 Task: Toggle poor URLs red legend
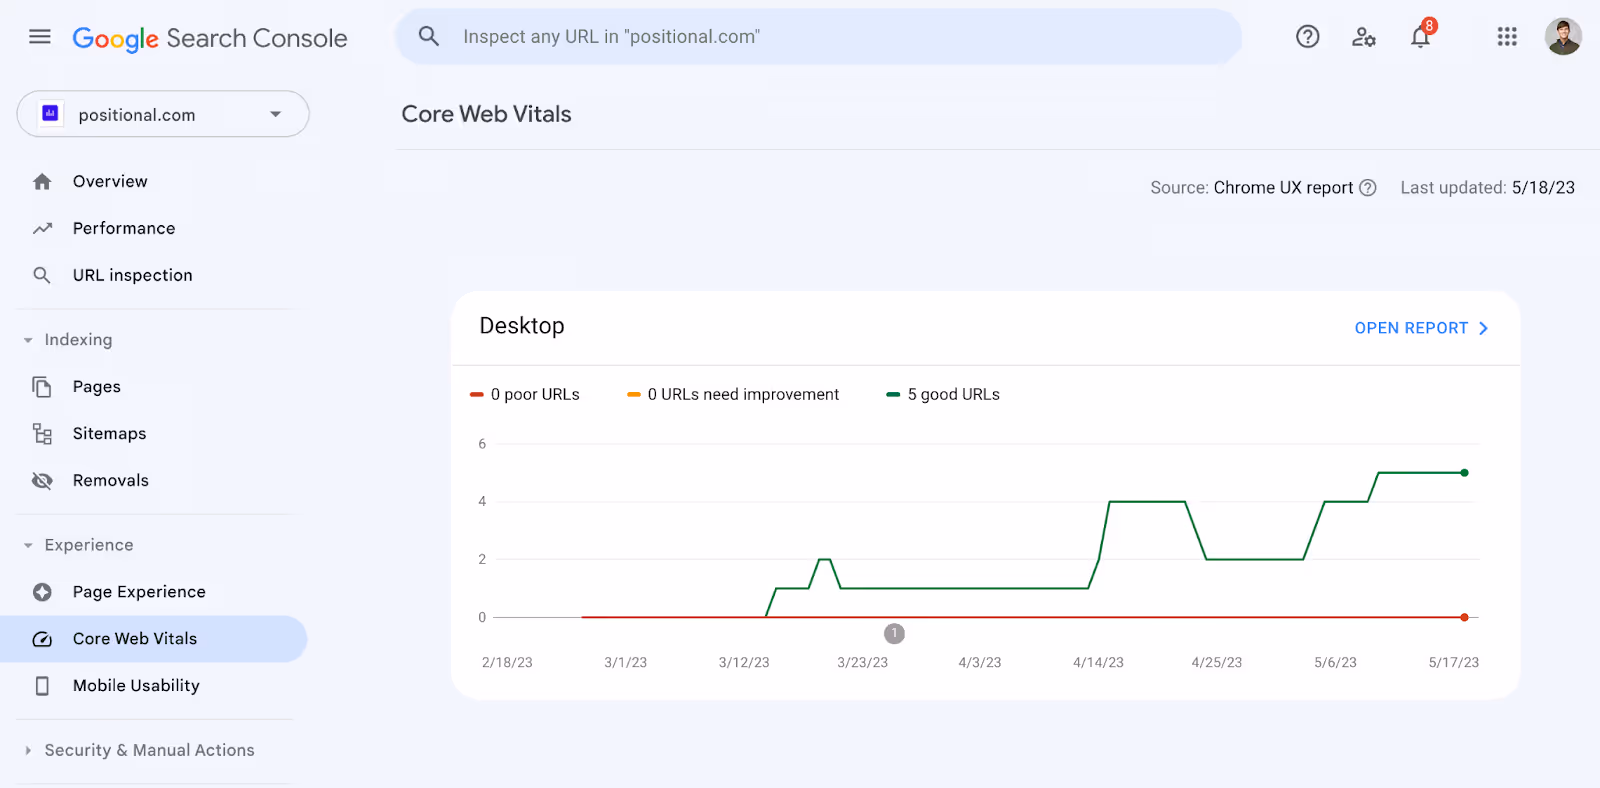point(525,395)
